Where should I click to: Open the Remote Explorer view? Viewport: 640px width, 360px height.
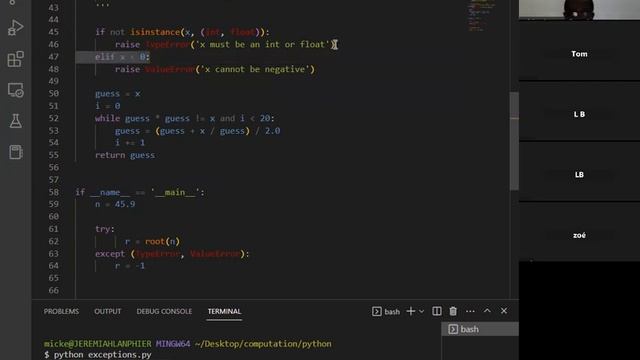[x=16, y=90]
